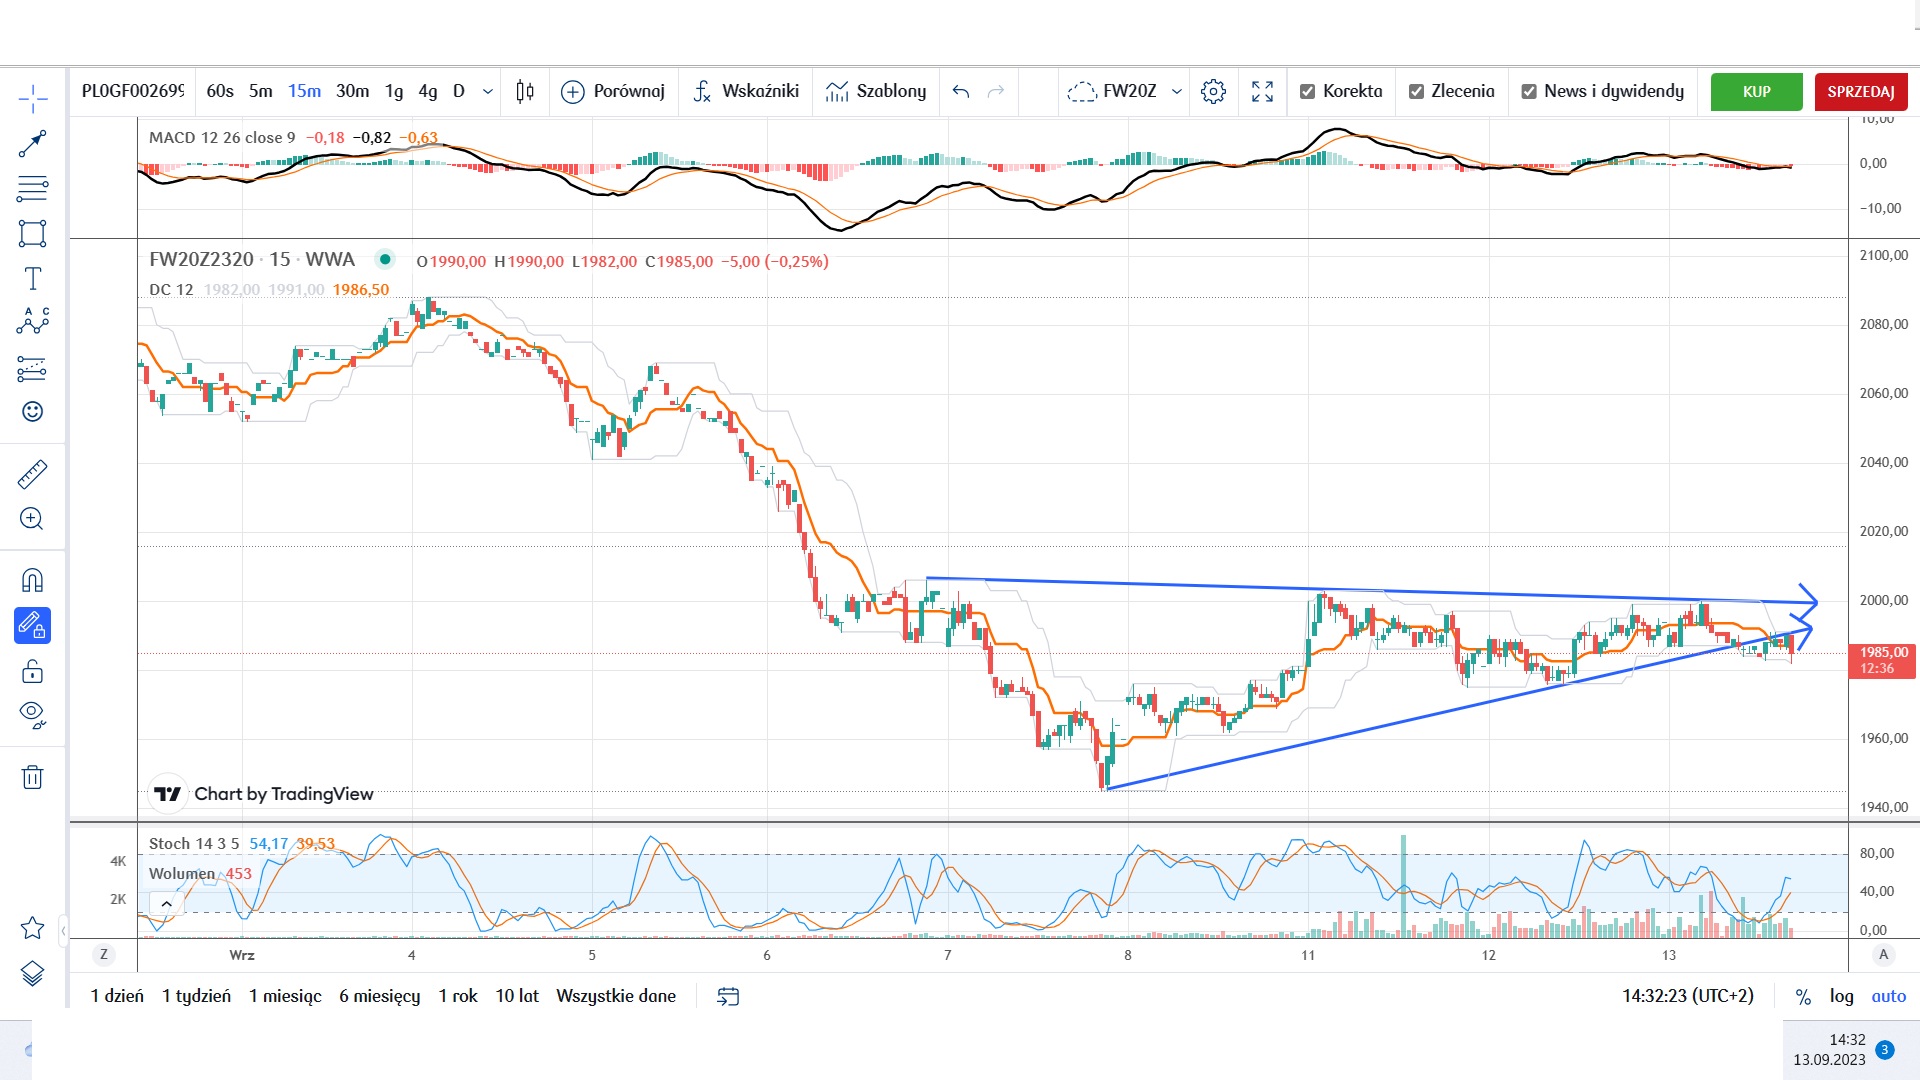Open the emoji icons tool
The image size is (1920, 1080).
[x=32, y=412]
